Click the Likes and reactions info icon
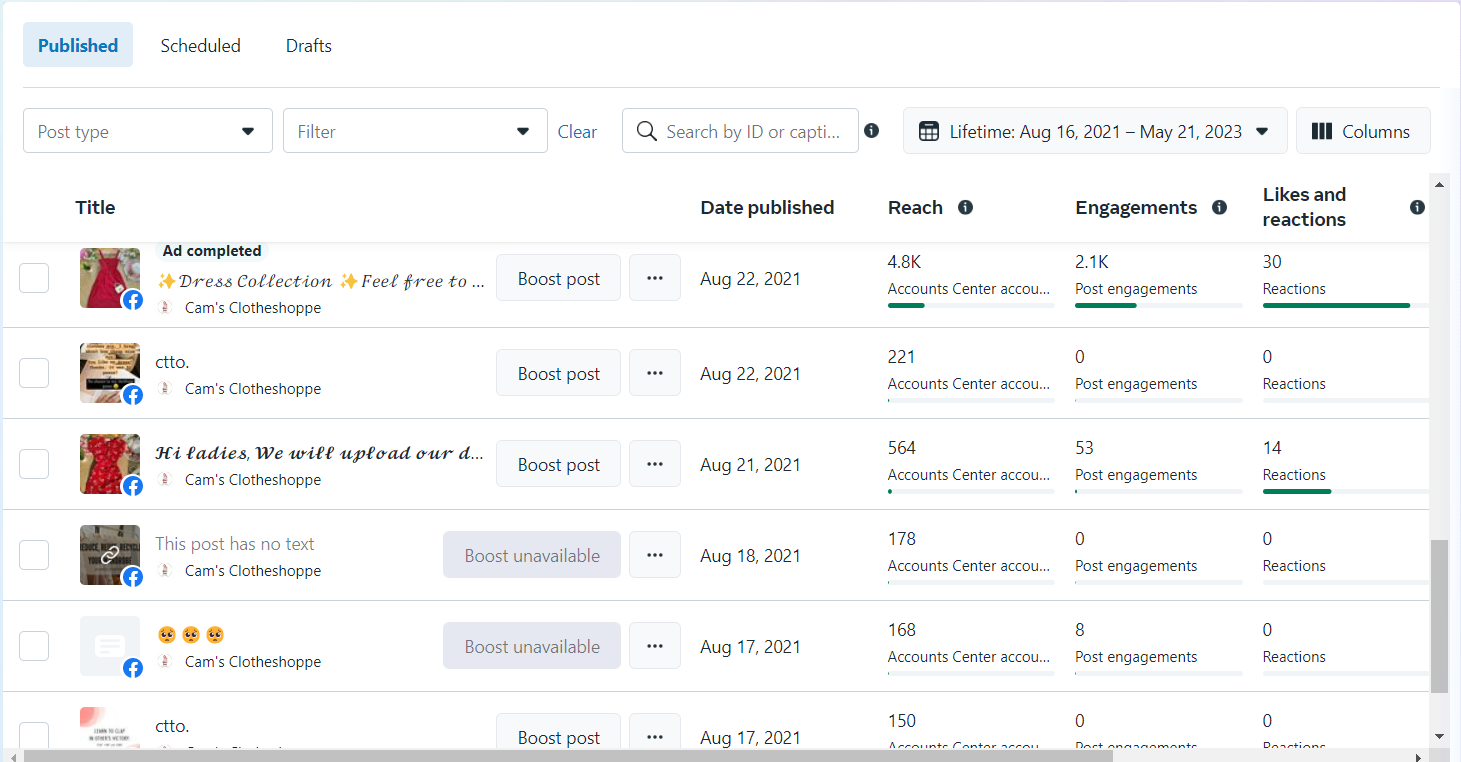Viewport: 1461px width, 762px height. click(1417, 207)
